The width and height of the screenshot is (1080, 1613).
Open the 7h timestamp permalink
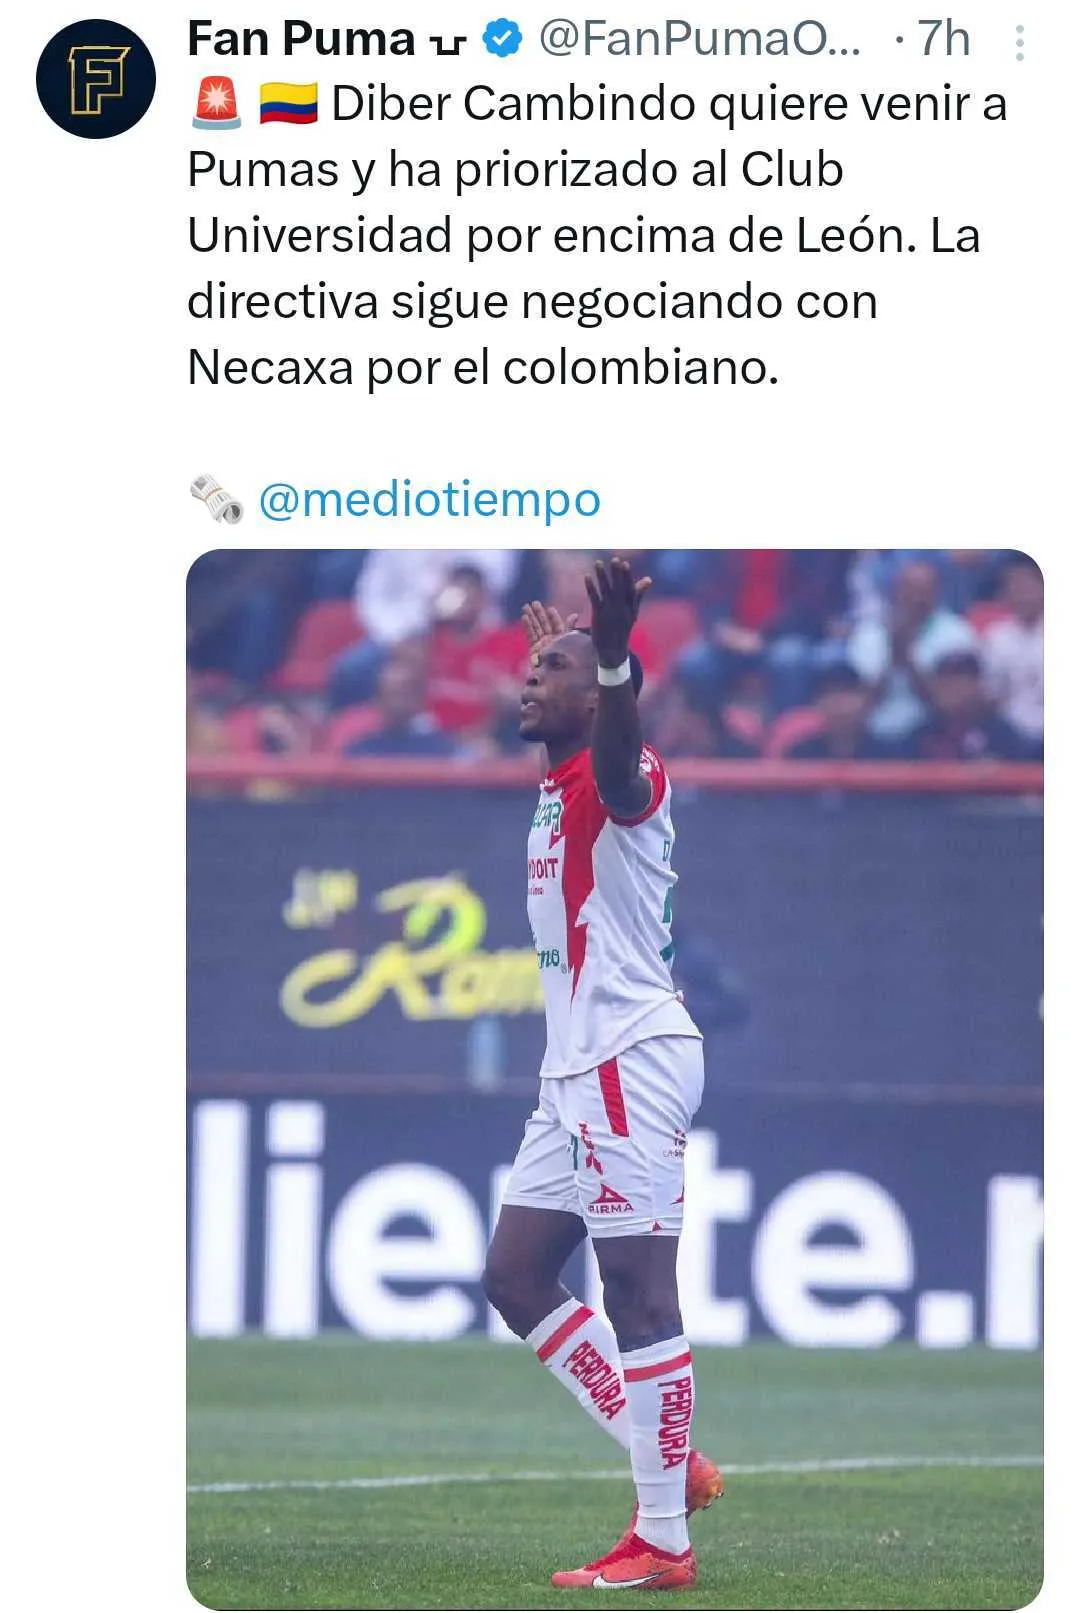coord(944,40)
